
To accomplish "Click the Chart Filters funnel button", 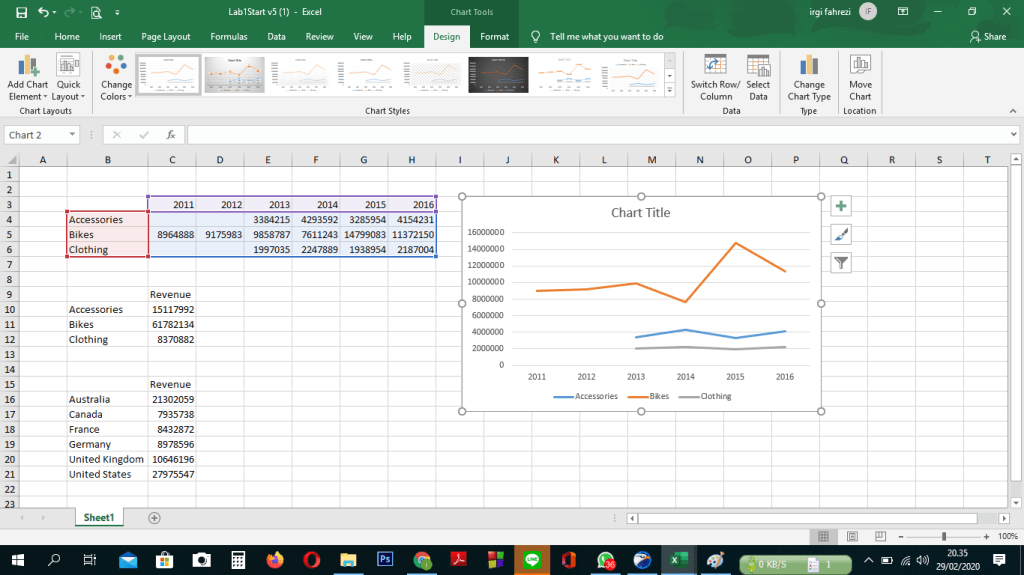I will (x=841, y=262).
